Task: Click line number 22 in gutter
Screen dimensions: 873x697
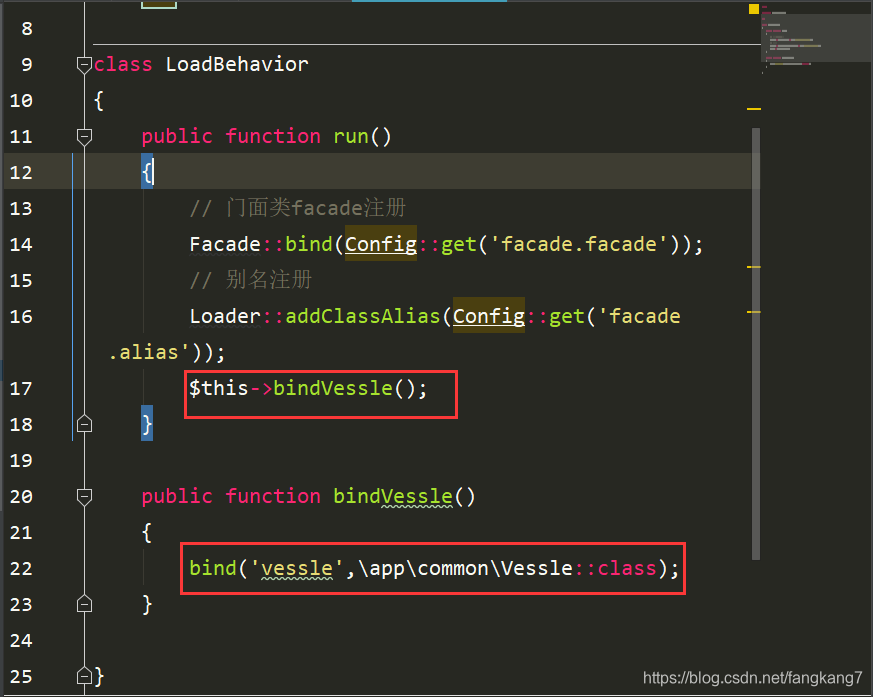Action: click(x=21, y=568)
